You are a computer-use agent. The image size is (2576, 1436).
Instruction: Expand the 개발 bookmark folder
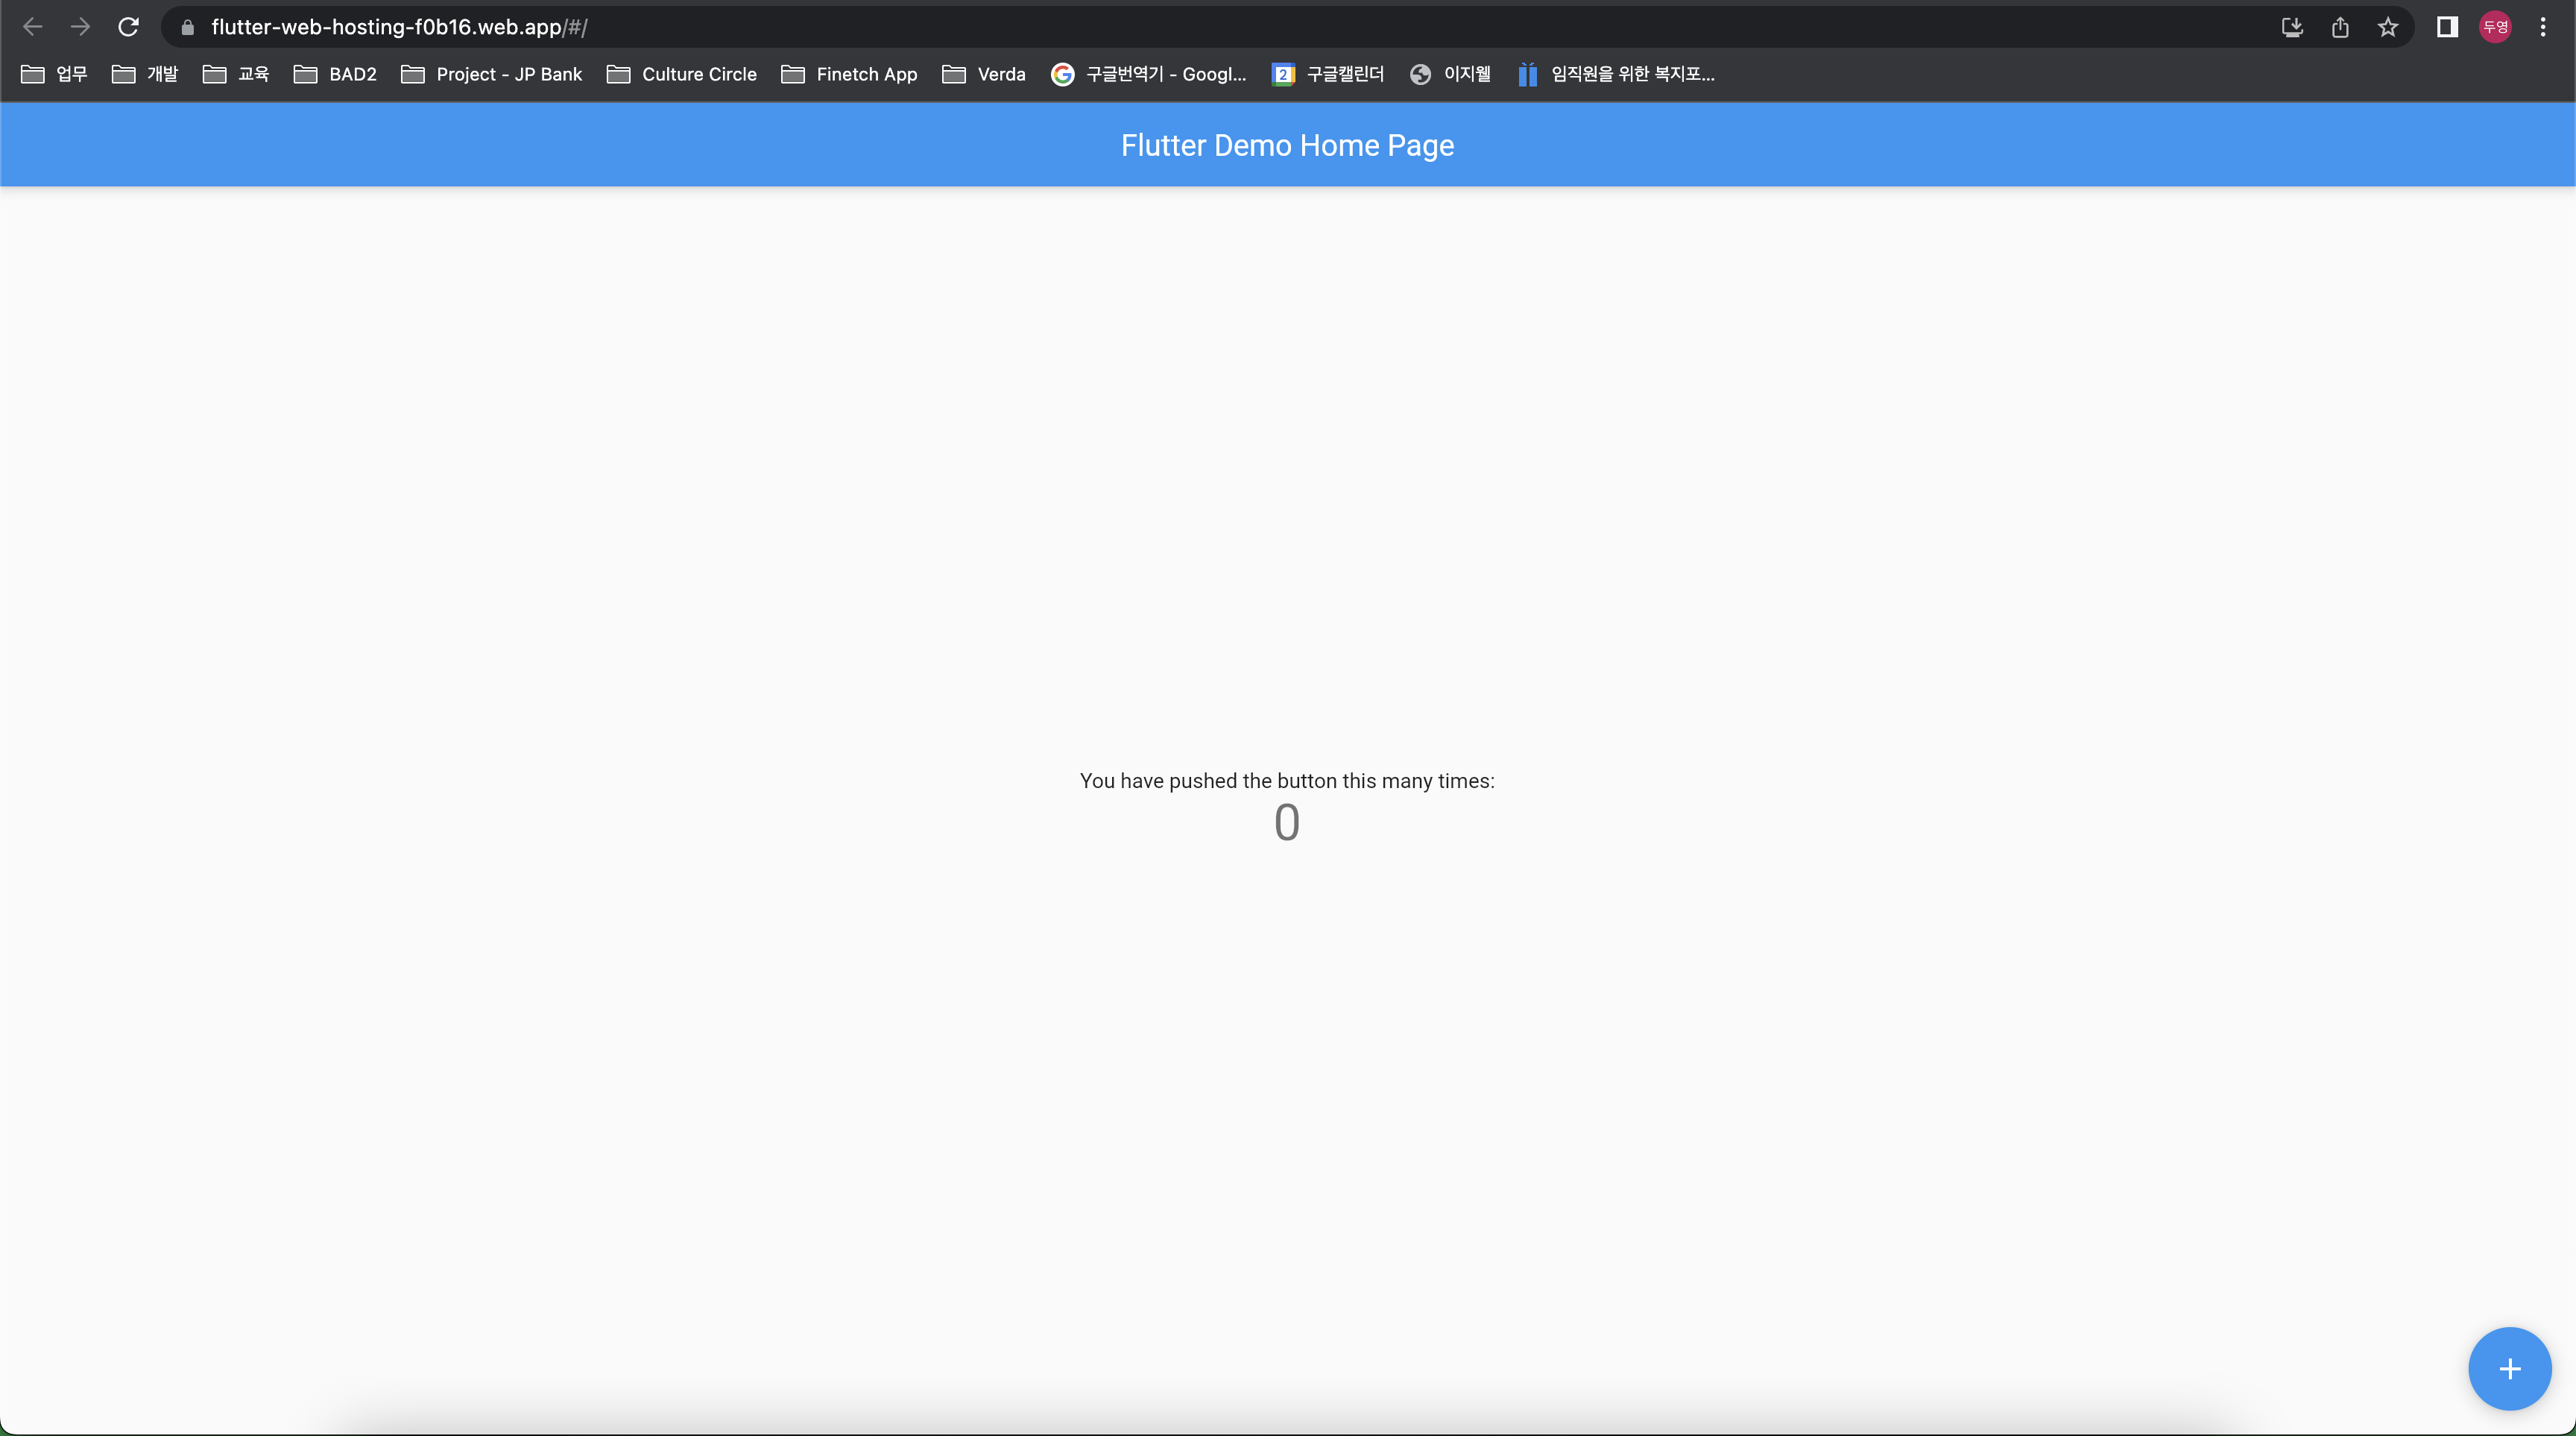pyautogui.click(x=145, y=74)
